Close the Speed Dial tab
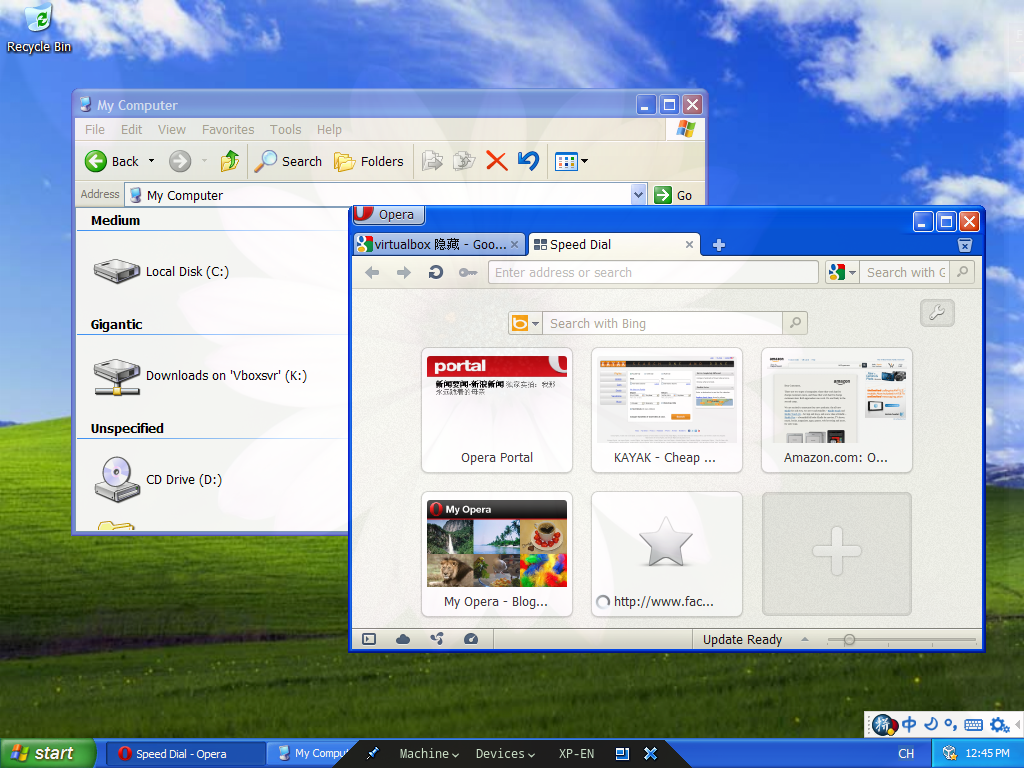Viewport: 1024px width, 768px height. (689, 245)
